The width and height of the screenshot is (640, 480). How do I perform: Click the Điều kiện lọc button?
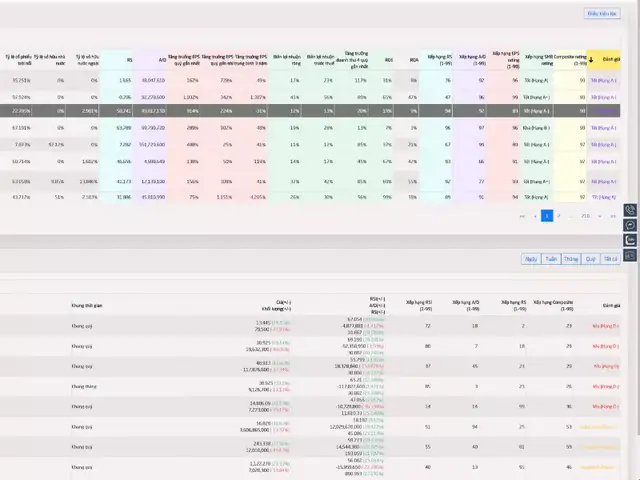click(602, 14)
